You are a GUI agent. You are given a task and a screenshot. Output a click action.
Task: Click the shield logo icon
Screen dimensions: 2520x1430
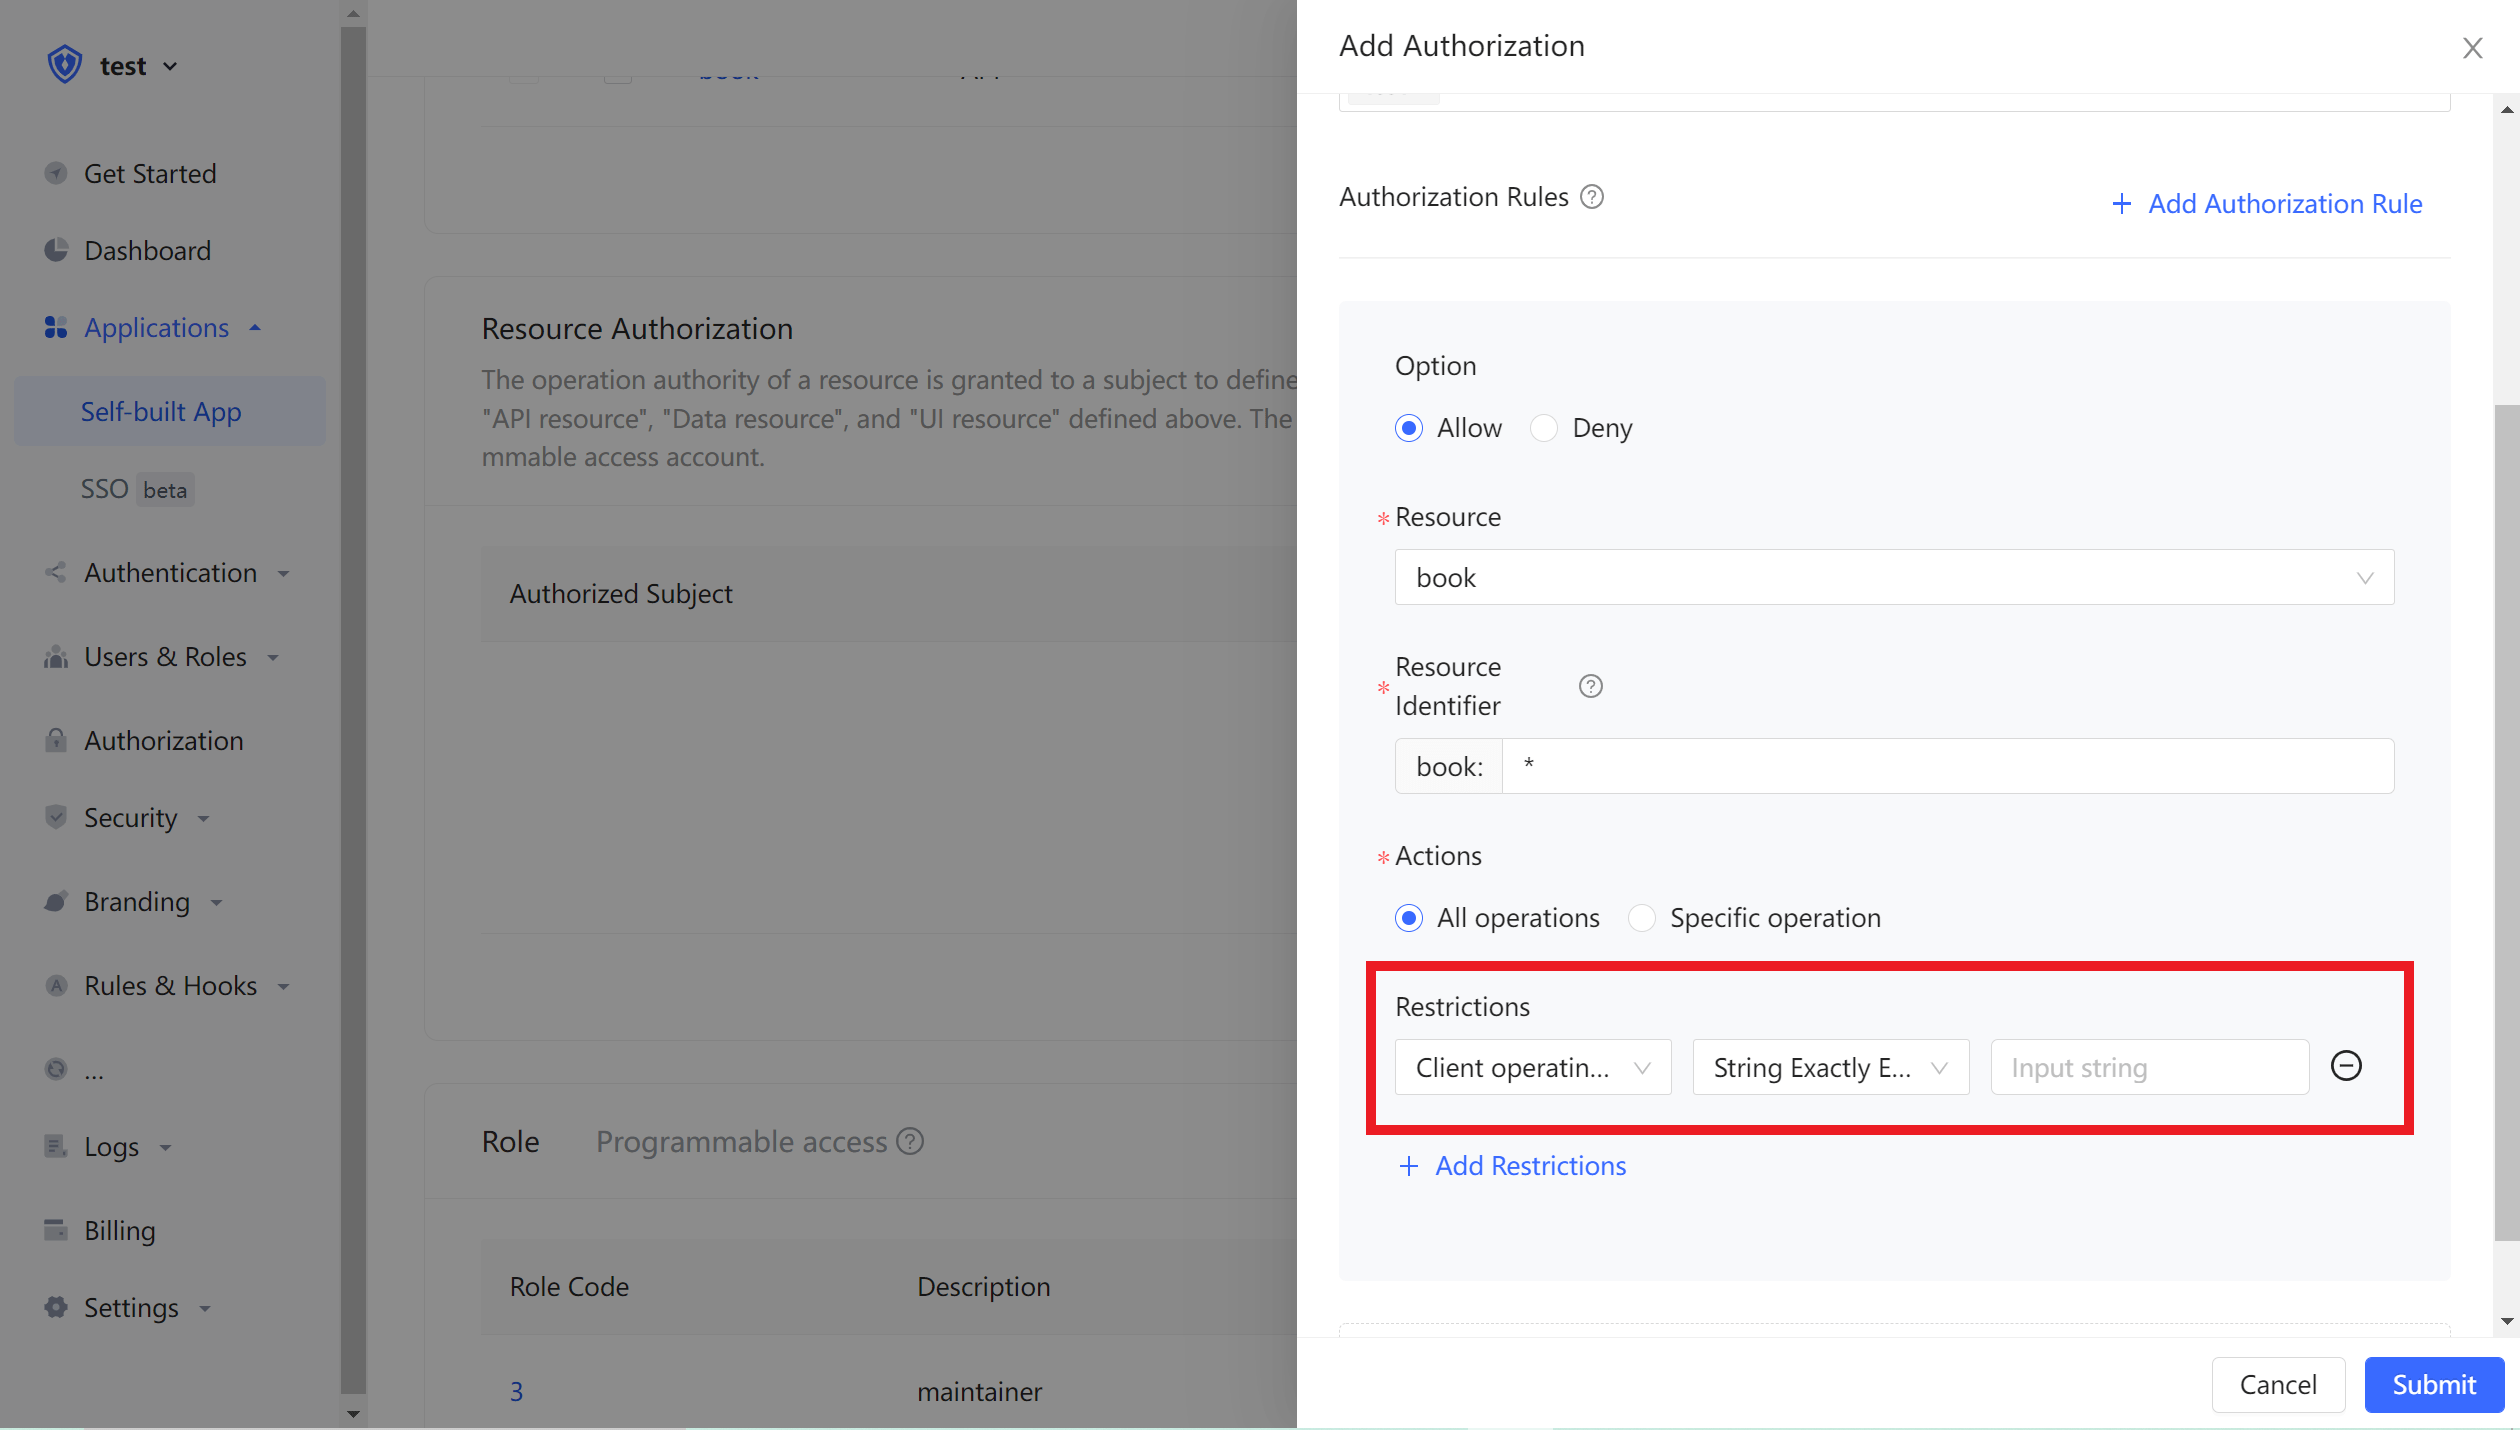65,65
